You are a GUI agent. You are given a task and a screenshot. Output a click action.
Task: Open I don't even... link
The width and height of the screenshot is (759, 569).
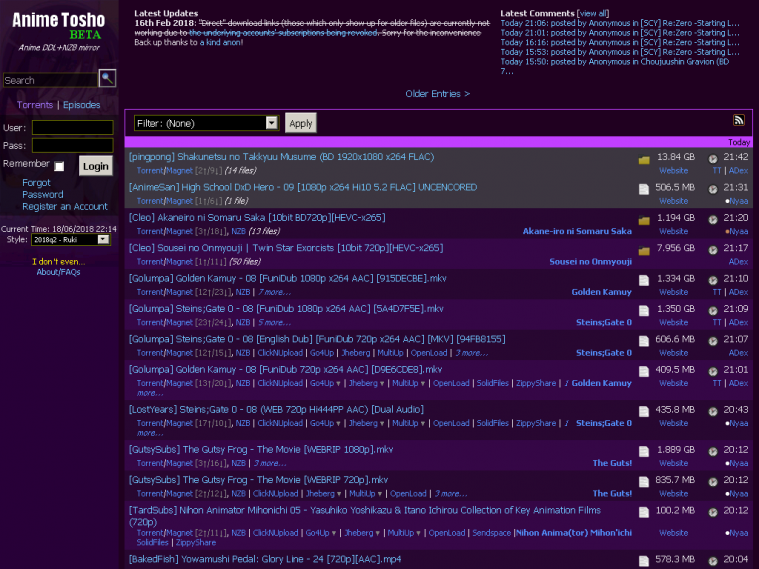(x=59, y=261)
